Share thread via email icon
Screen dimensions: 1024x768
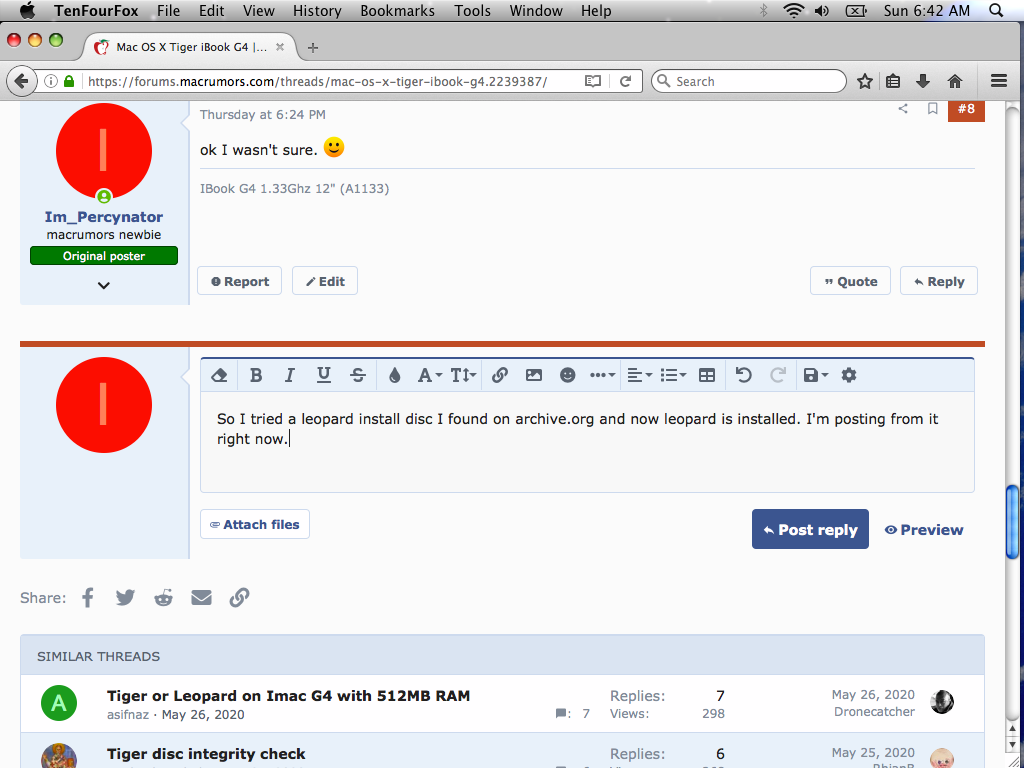coord(201,598)
